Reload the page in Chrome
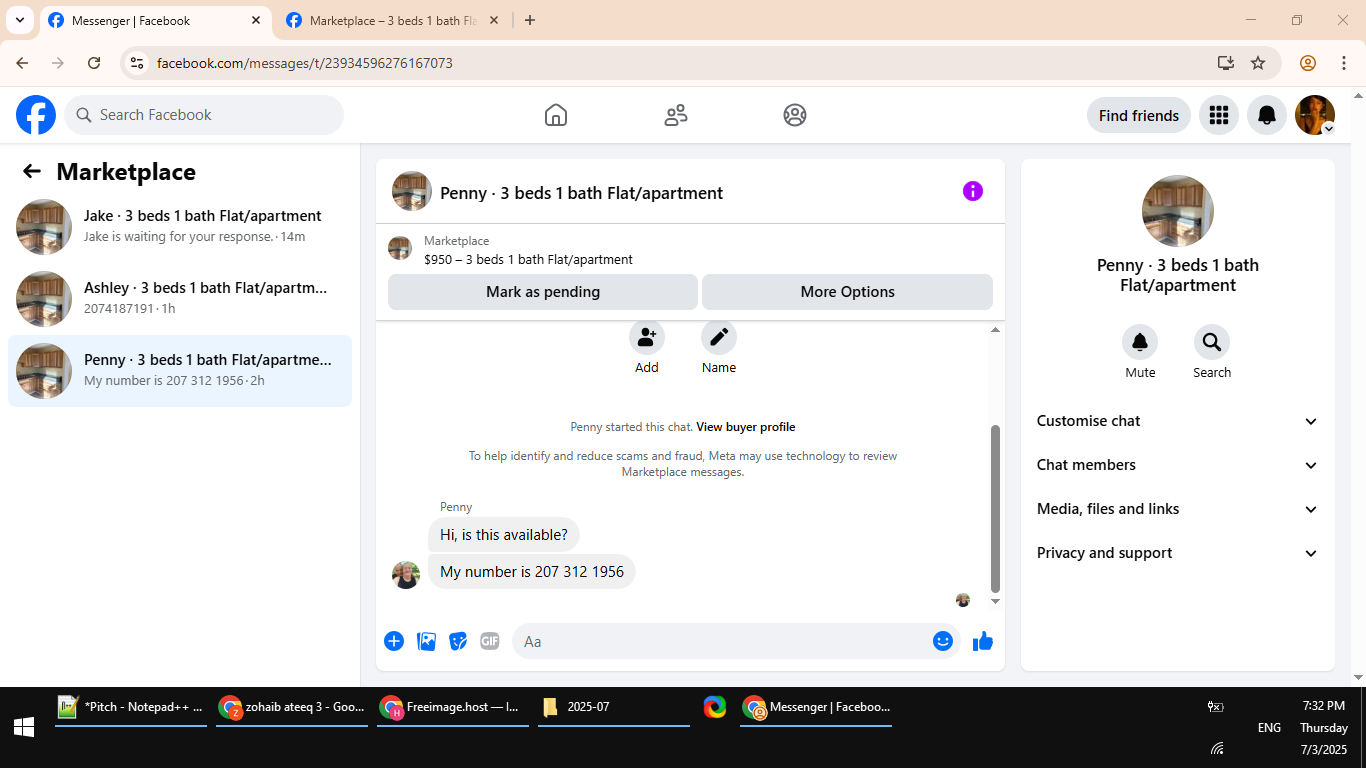 94,63
